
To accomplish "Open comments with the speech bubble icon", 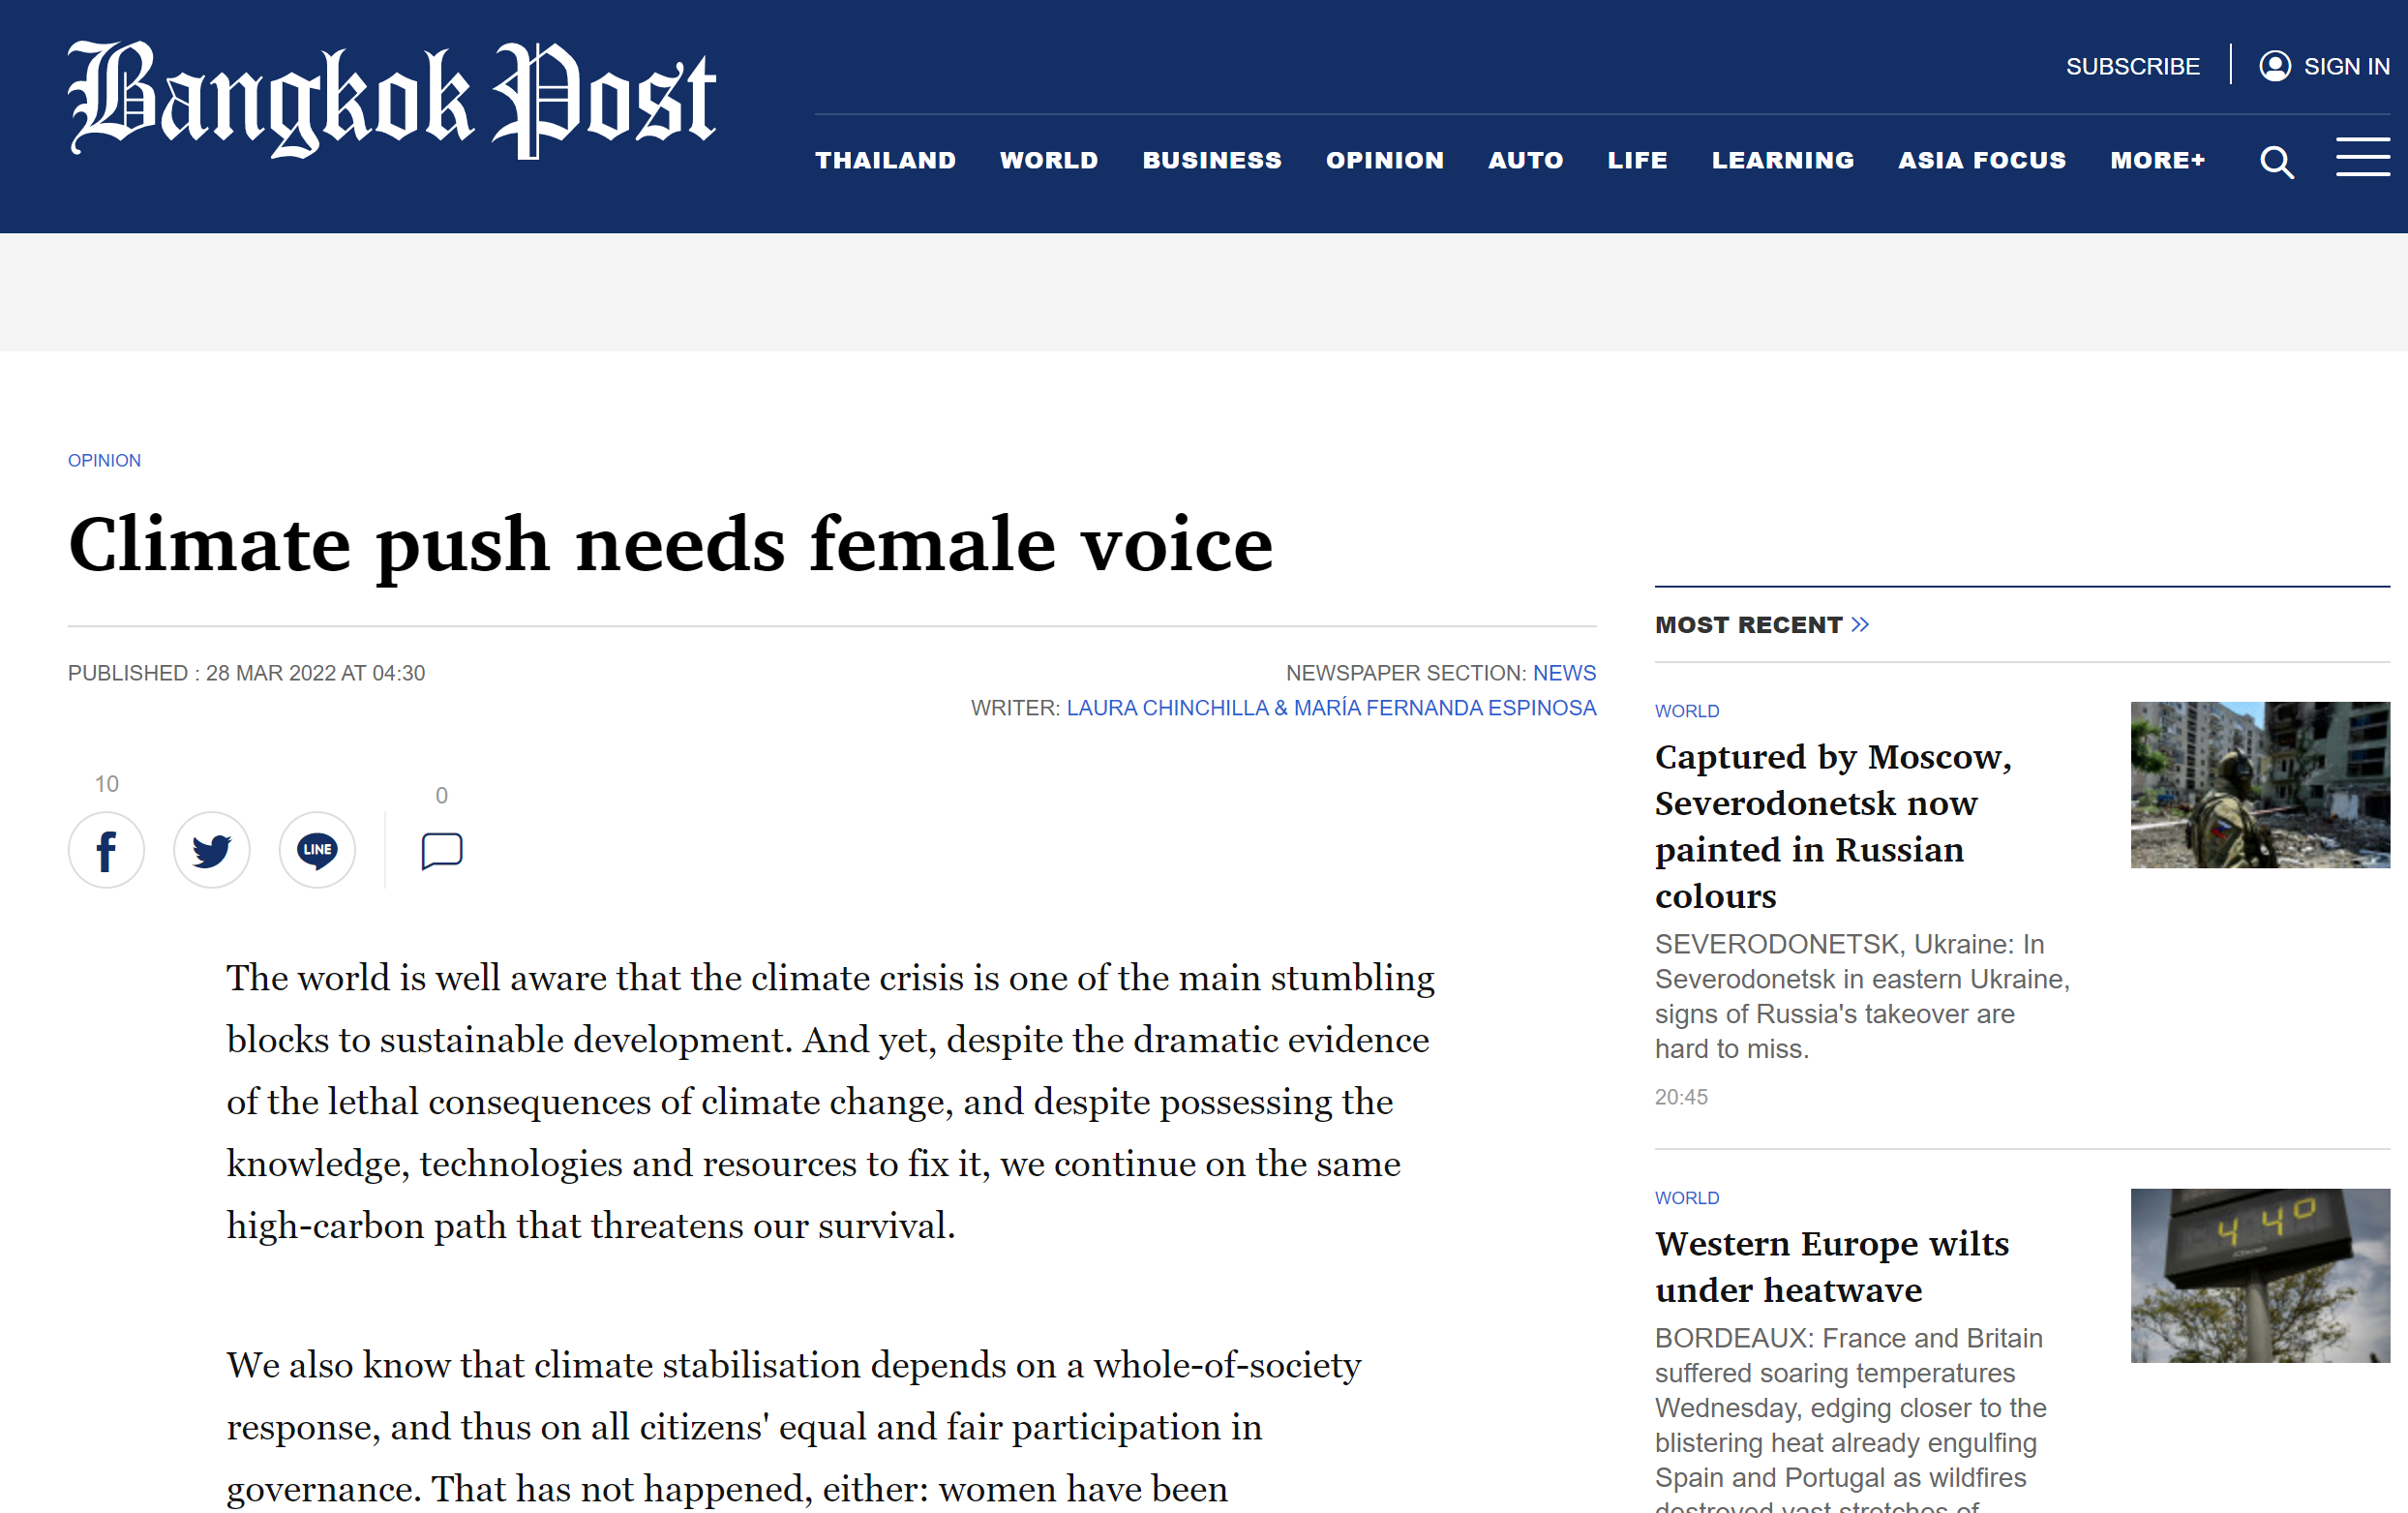I will (x=441, y=849).
